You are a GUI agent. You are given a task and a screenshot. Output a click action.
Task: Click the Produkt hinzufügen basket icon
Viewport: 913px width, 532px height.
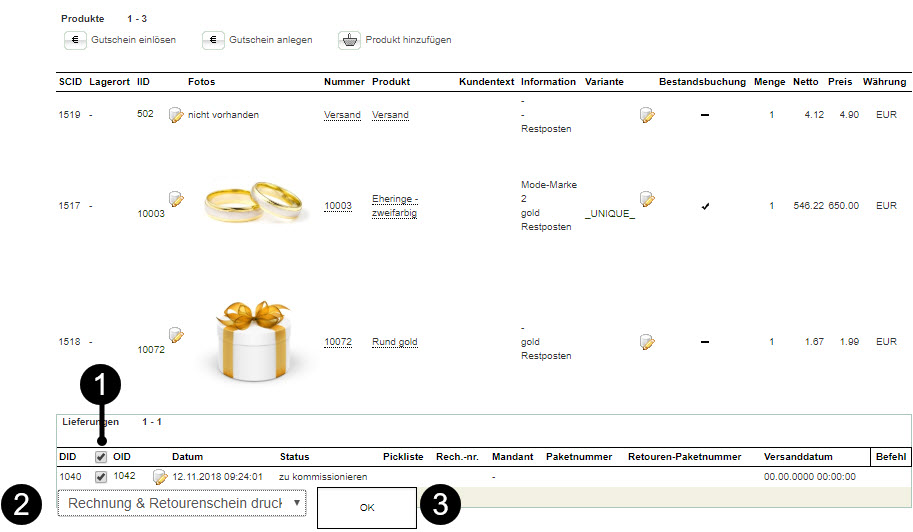pyautogui.click(x=349, y=40)
